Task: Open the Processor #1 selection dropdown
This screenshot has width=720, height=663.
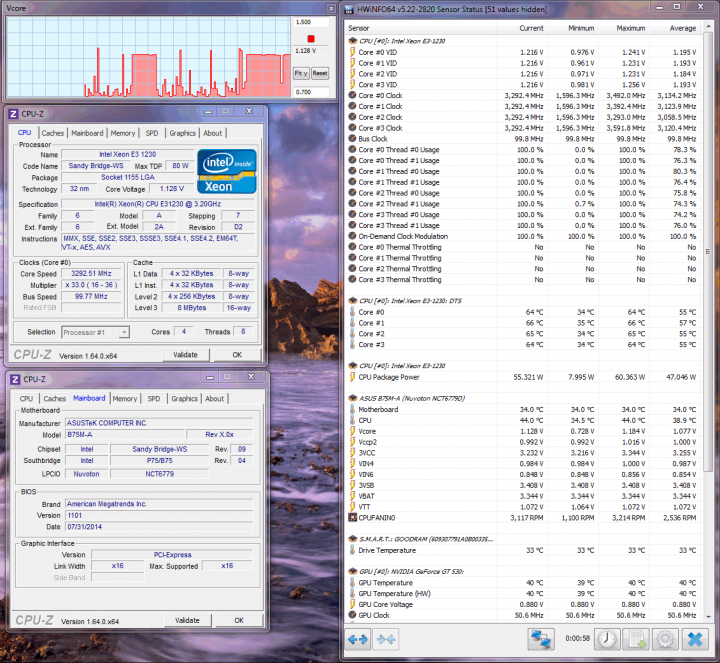Action: pyautogui.click(x=124, y=332)
